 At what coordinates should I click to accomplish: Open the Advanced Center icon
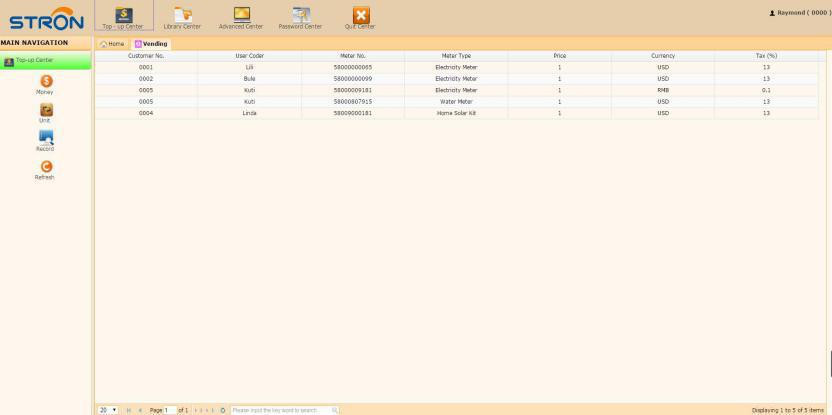pyautogui.click(x=241, y=17)
